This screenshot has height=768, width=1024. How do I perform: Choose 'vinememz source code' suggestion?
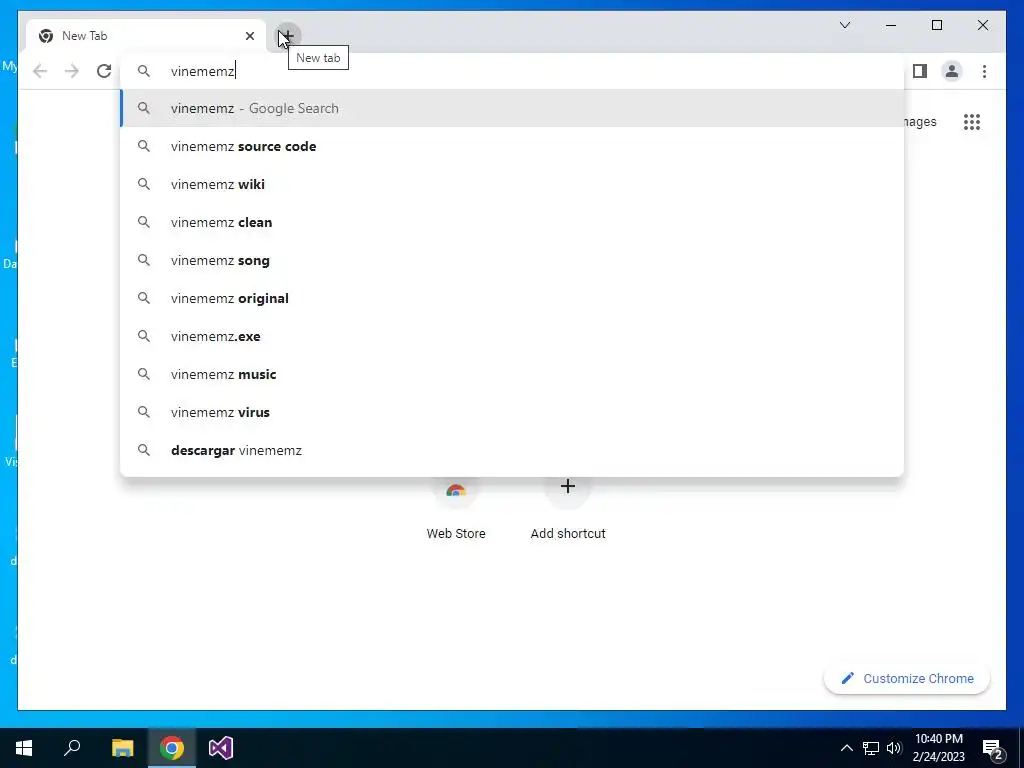pos(512,146)
